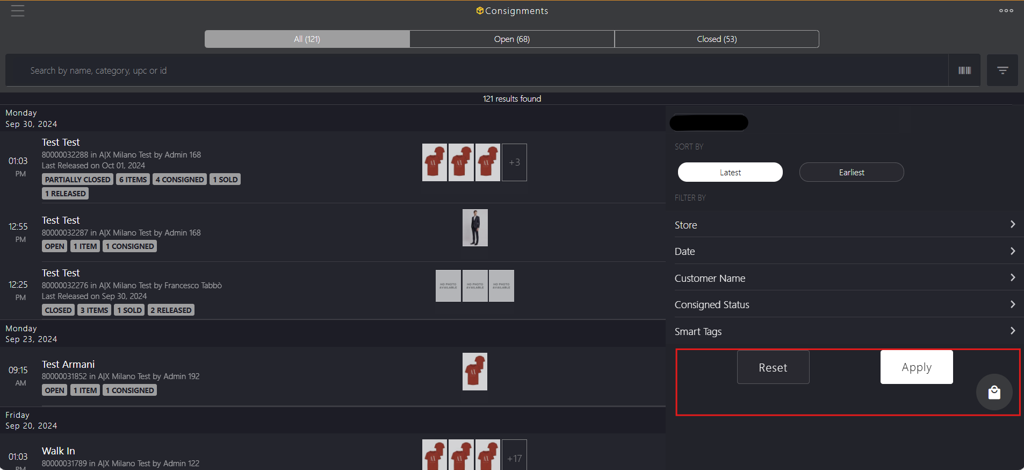1024x470 pixels.
Task: Expand the Date filter
Action: pos(846,251)
